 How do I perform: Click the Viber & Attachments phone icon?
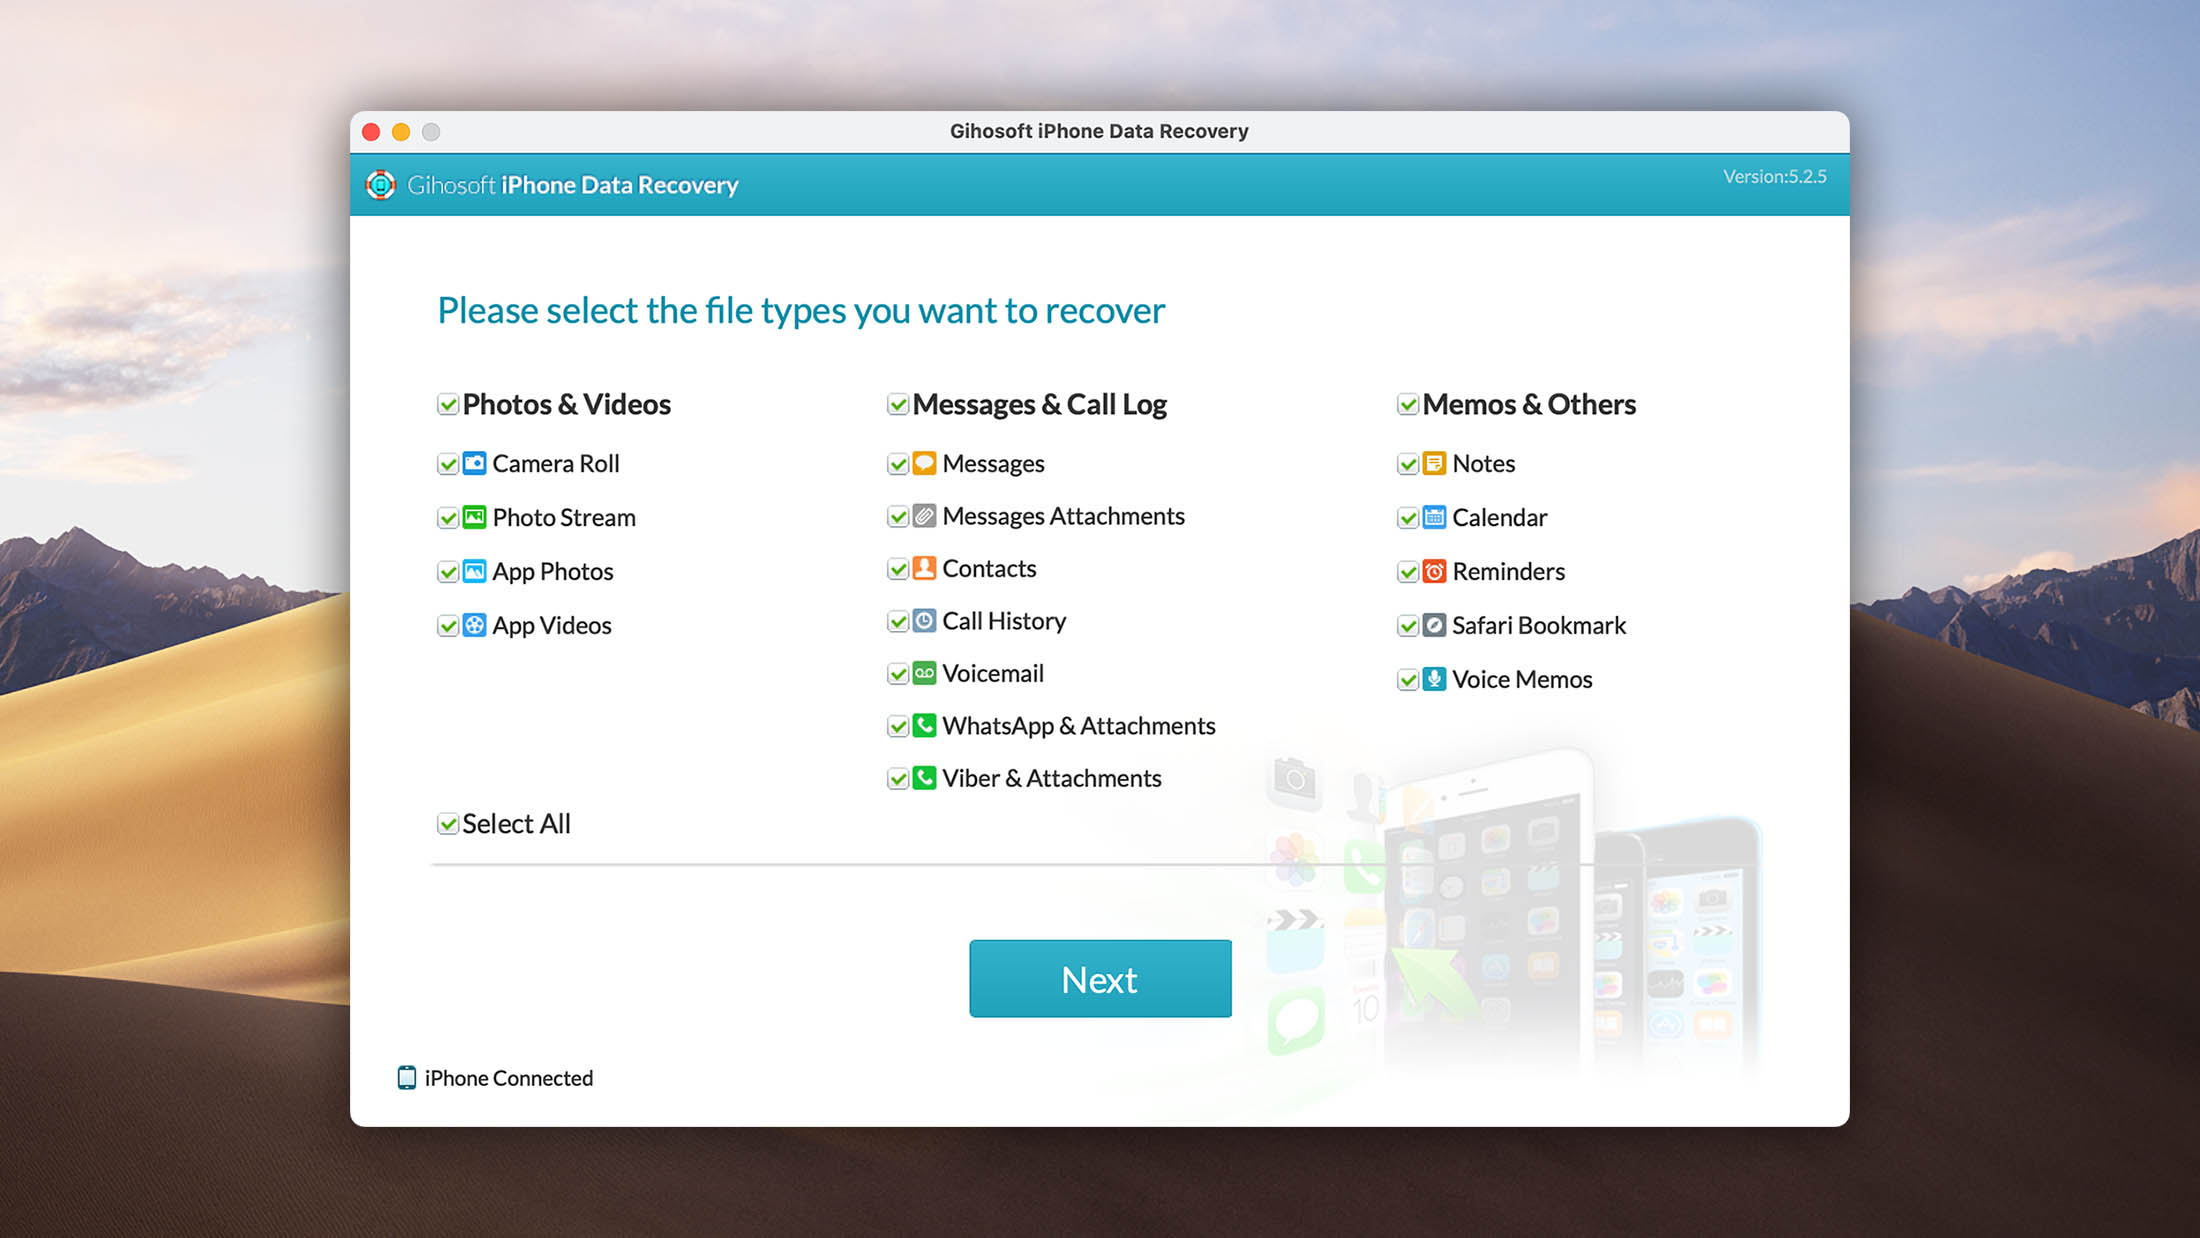(924, 778)
